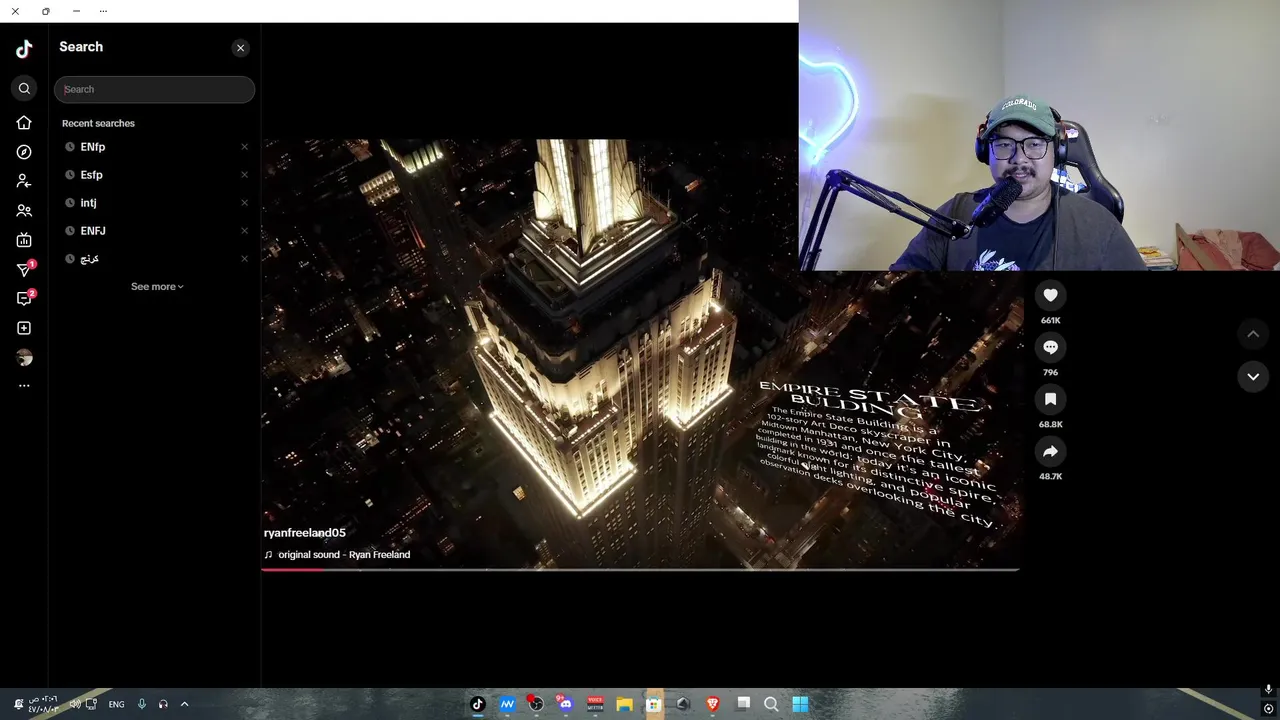This screenshot has width=1280, height=720.
Task: Select recent search intj
Action: 88,203
